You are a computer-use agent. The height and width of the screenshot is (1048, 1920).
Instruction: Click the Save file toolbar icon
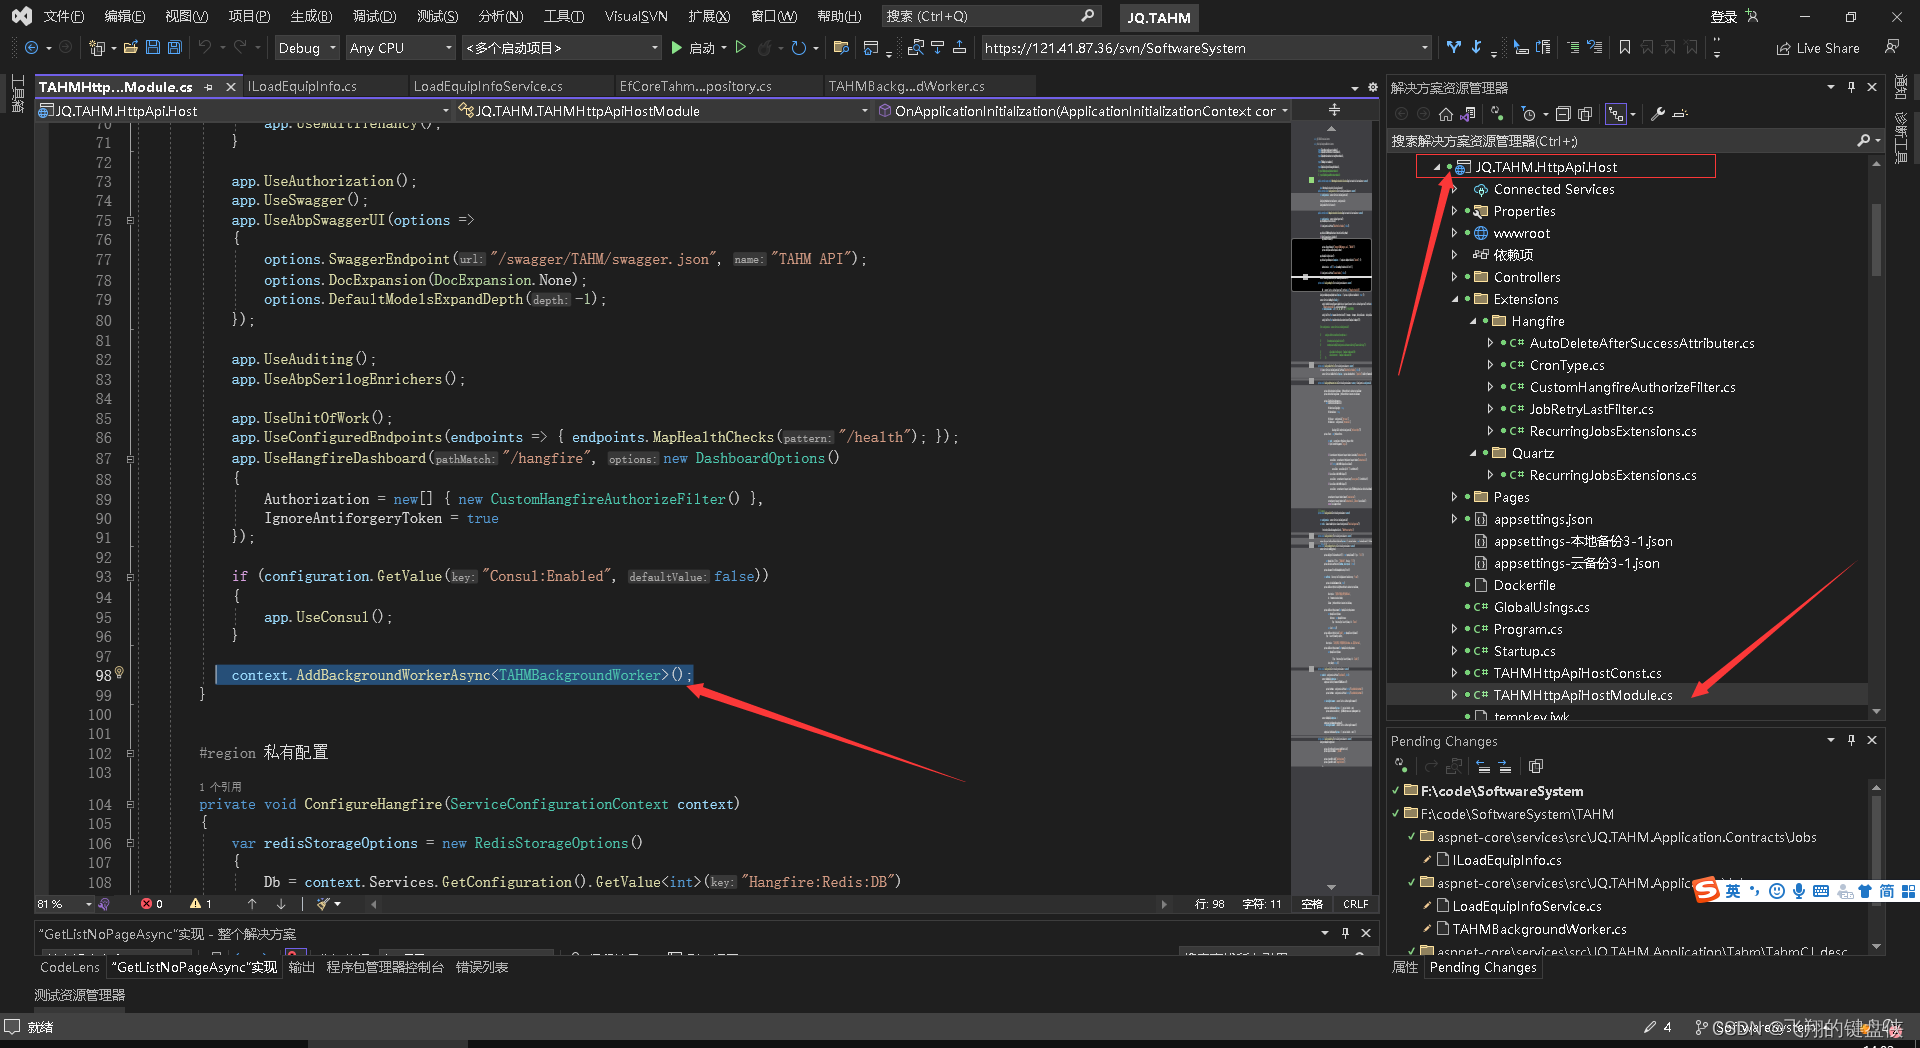152,47
